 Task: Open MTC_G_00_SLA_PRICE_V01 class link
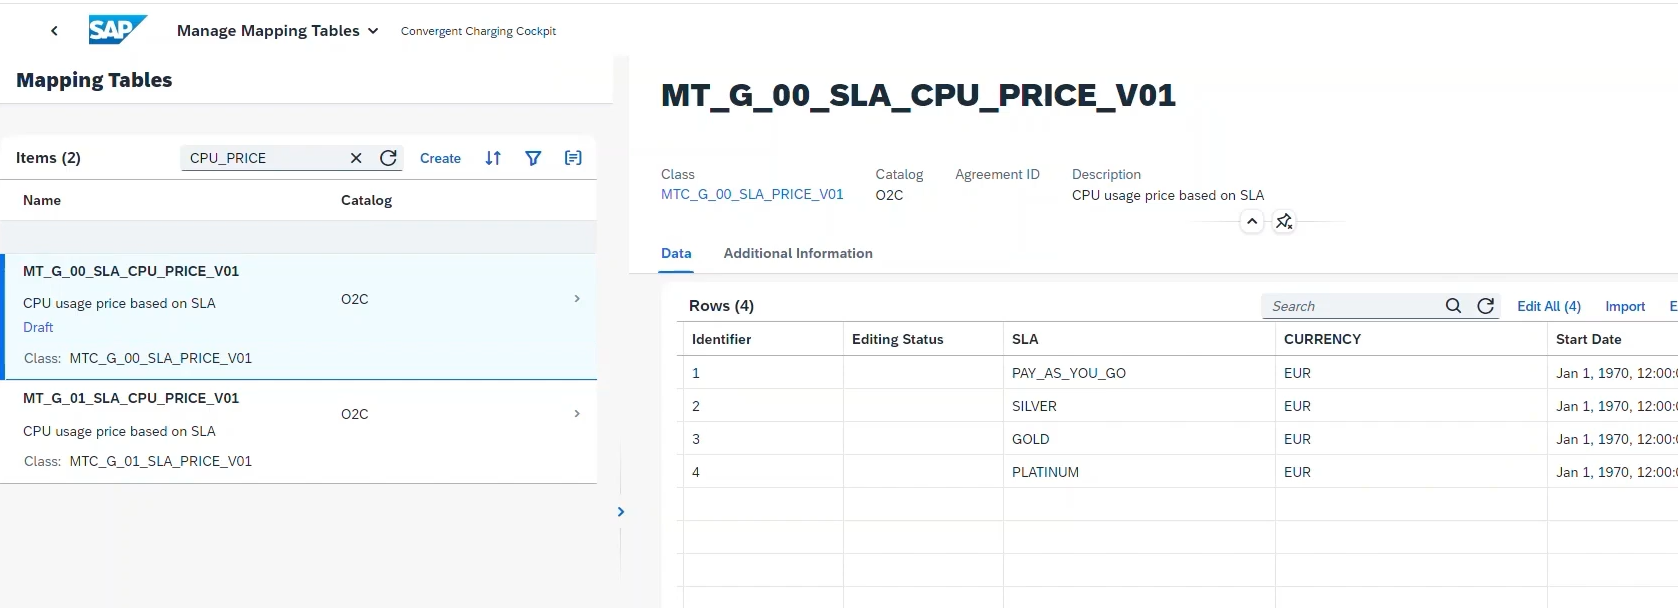click(752, 194)
